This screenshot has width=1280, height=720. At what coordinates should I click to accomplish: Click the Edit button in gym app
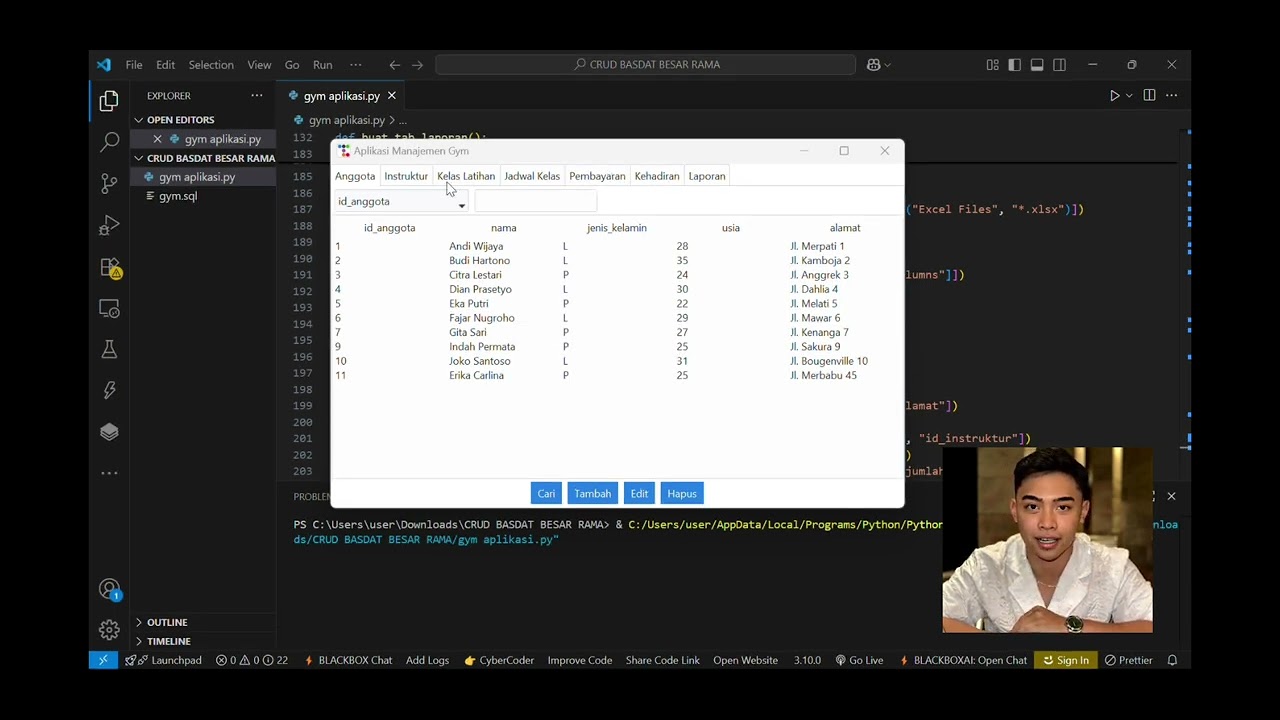tap(639, 493)
